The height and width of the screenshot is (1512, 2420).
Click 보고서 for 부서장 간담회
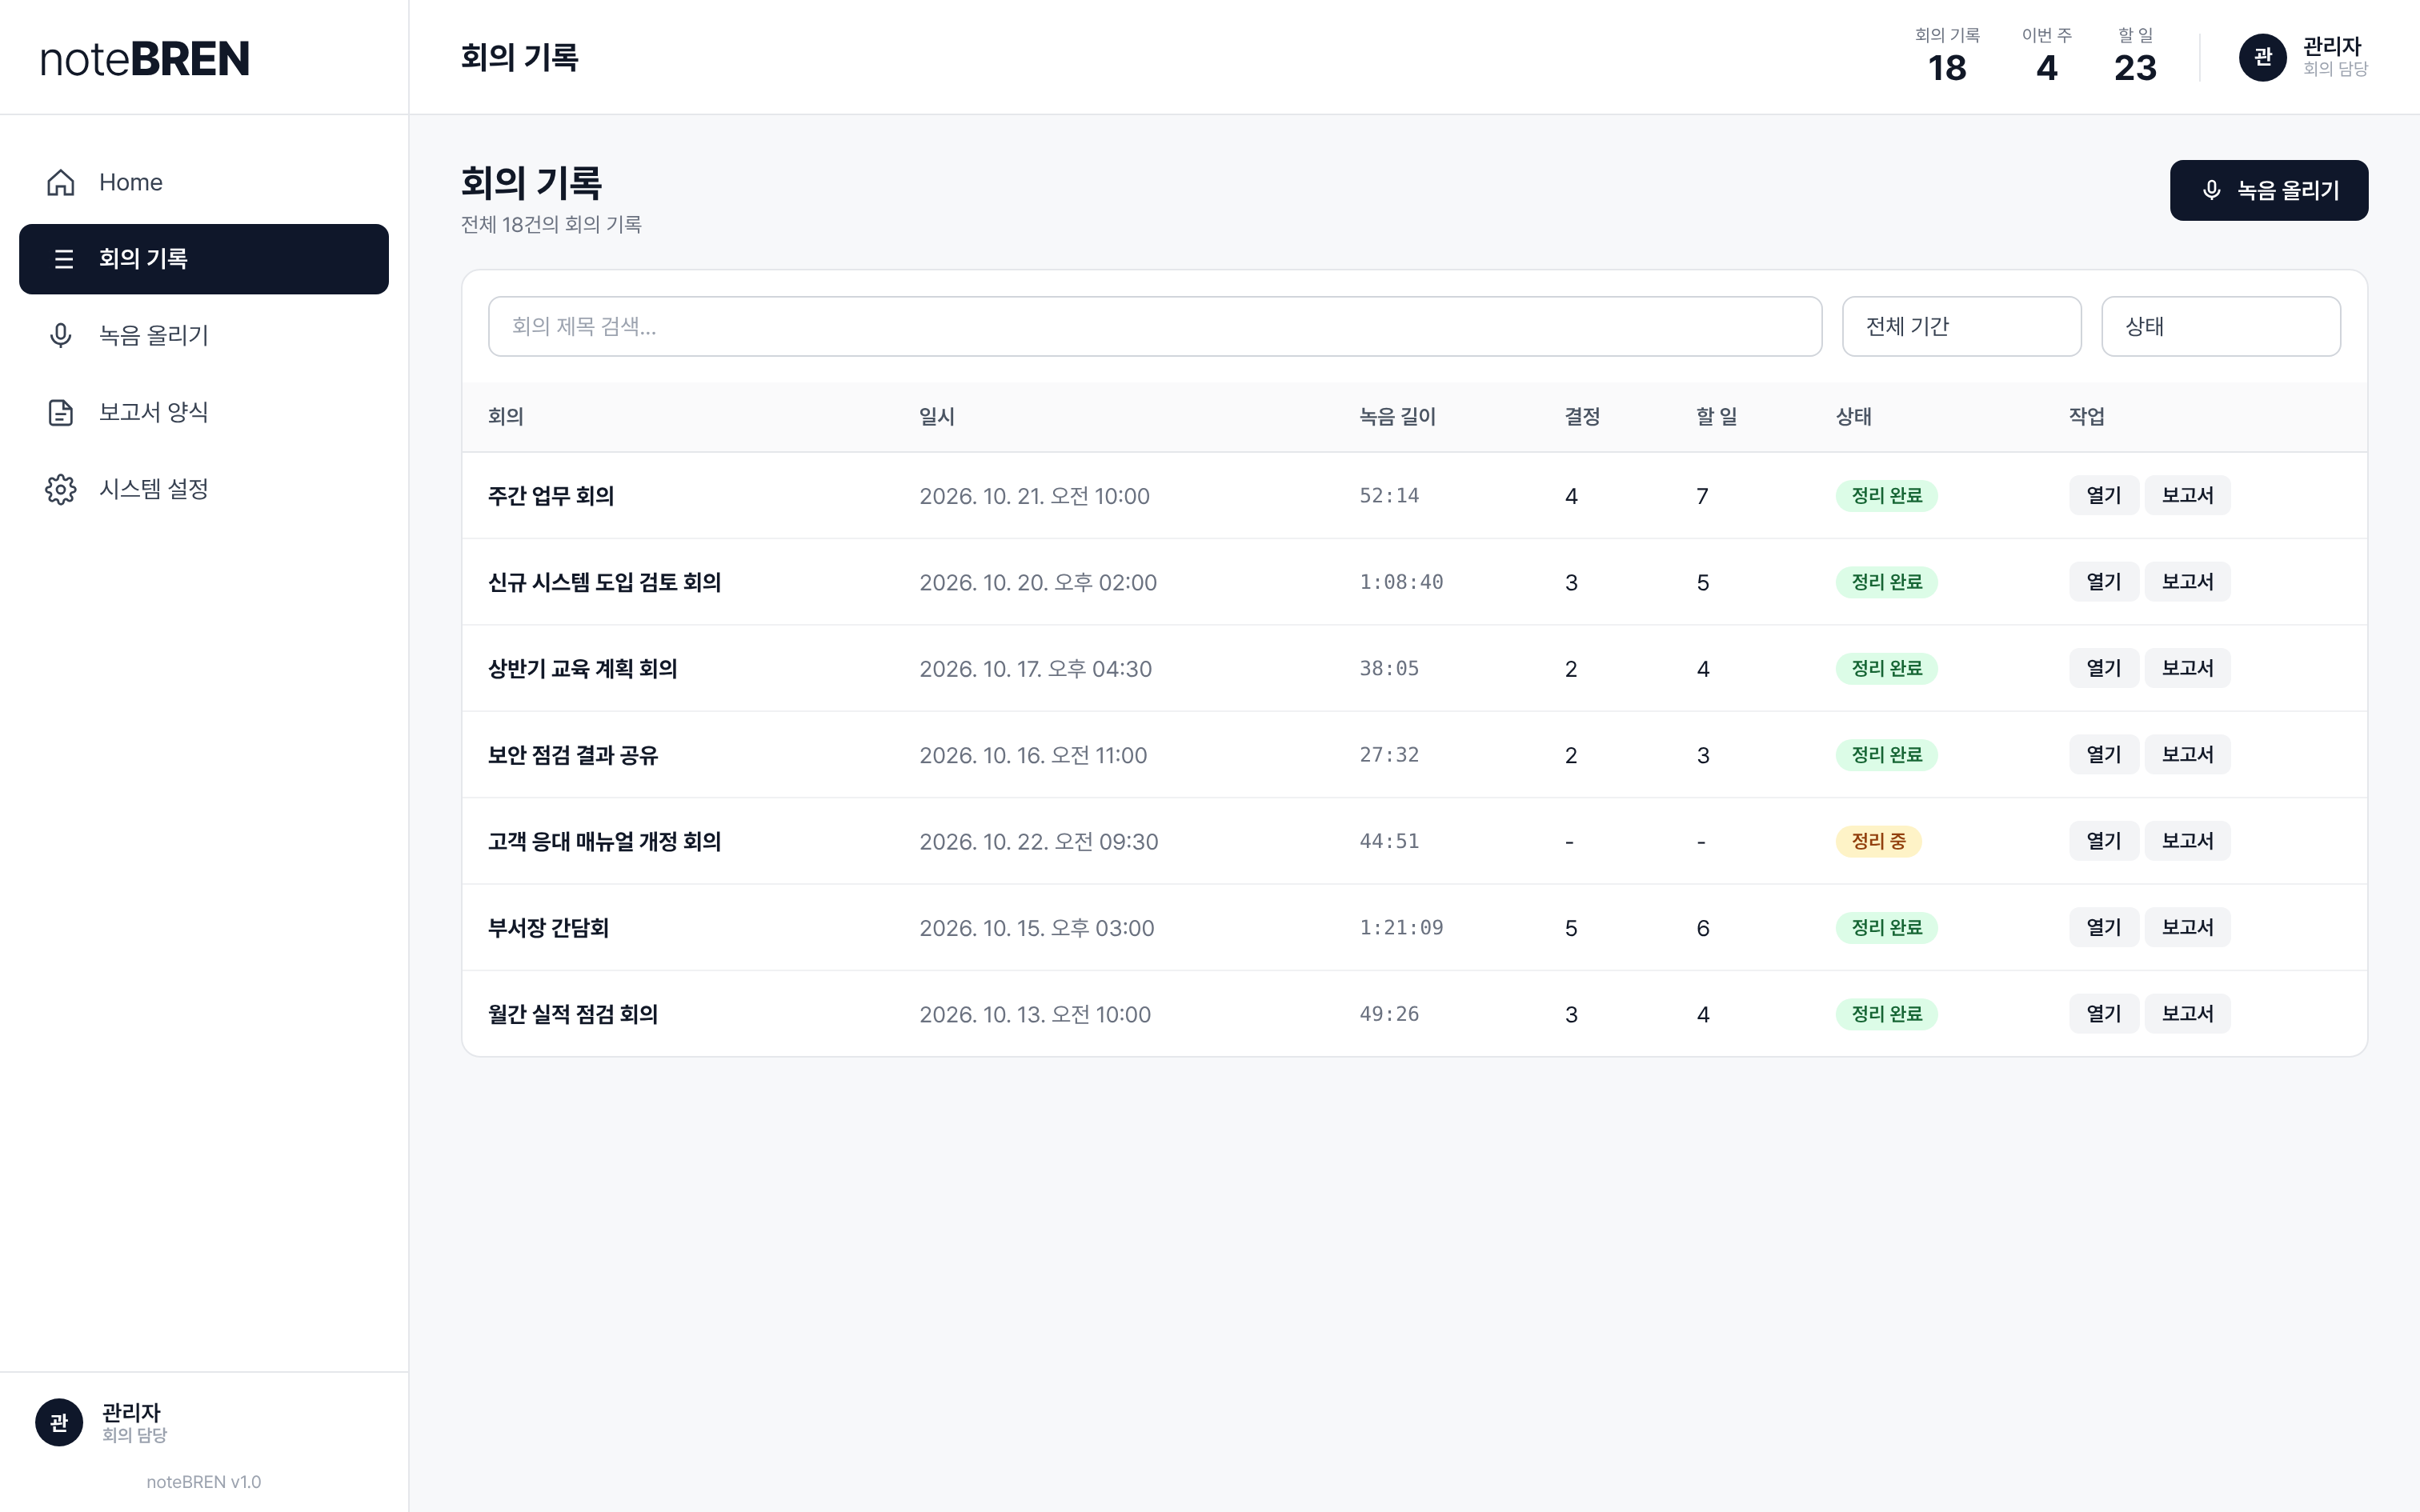pos(2187,928)
